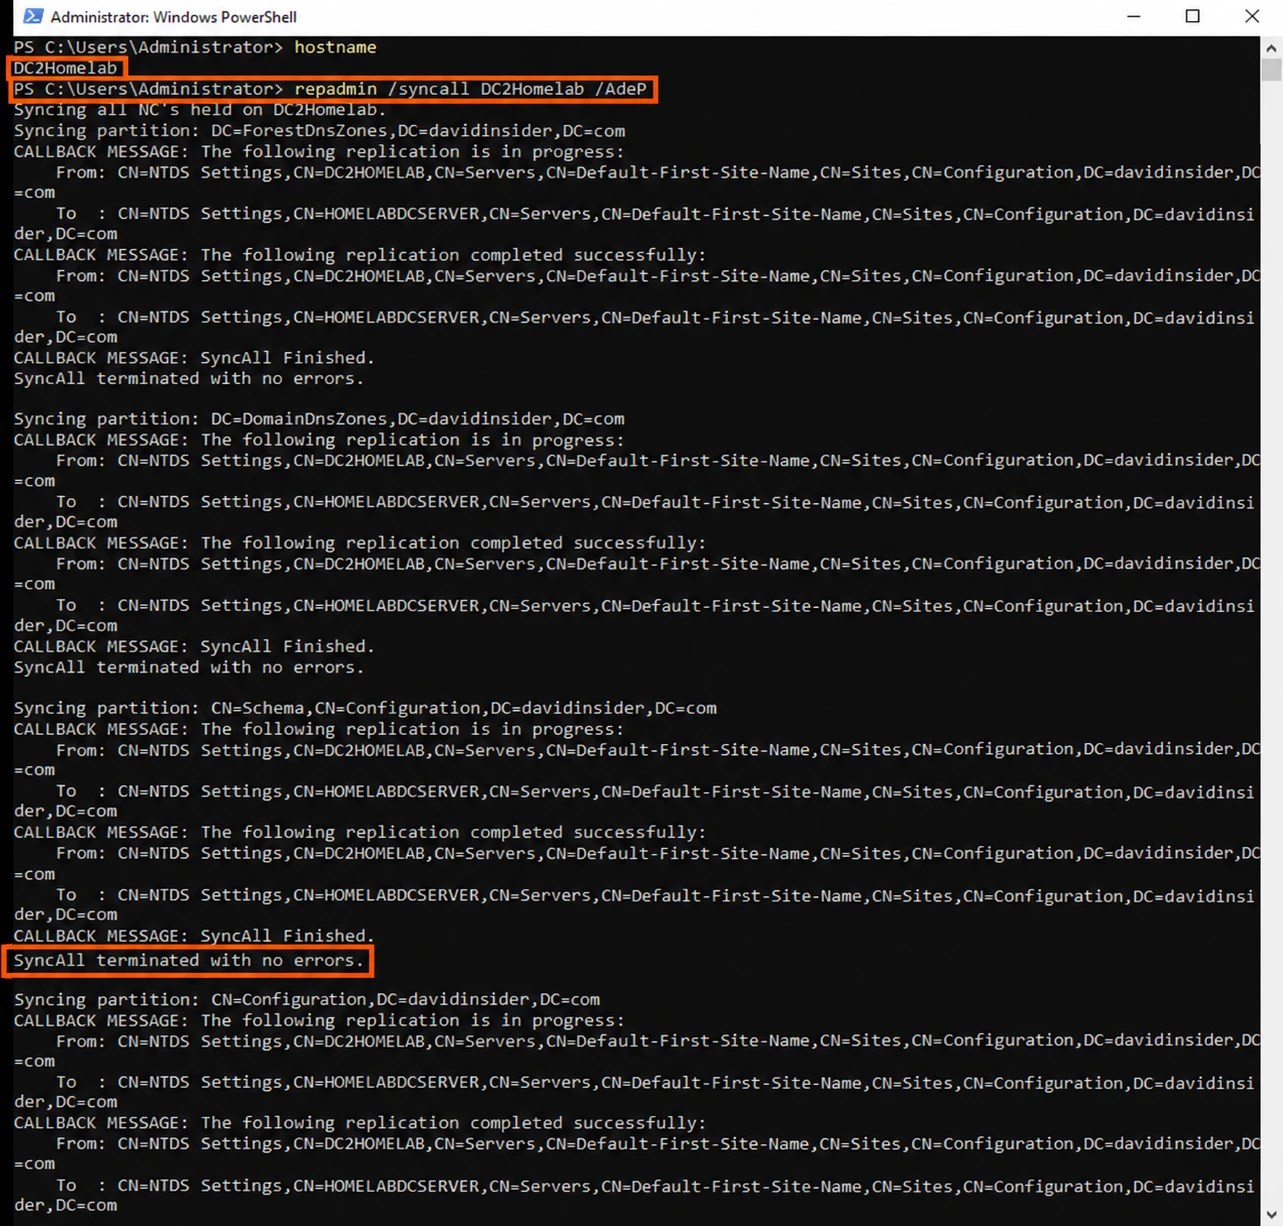This screenshot has width=1283, height=1226.
Task: Maximize the PowerShell window
Action: 1192,16
